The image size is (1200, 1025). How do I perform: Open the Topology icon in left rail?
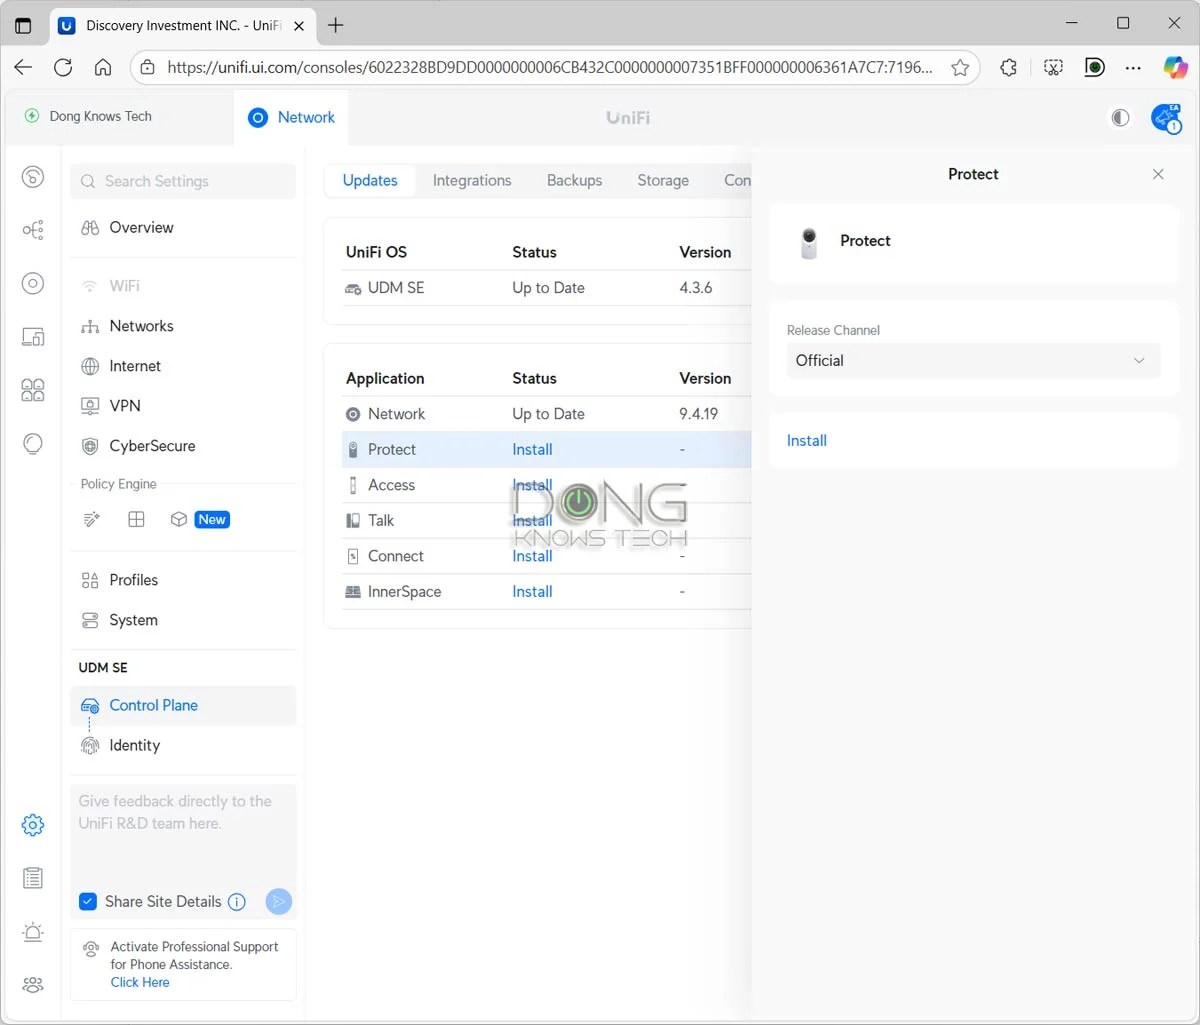[33, 230]
